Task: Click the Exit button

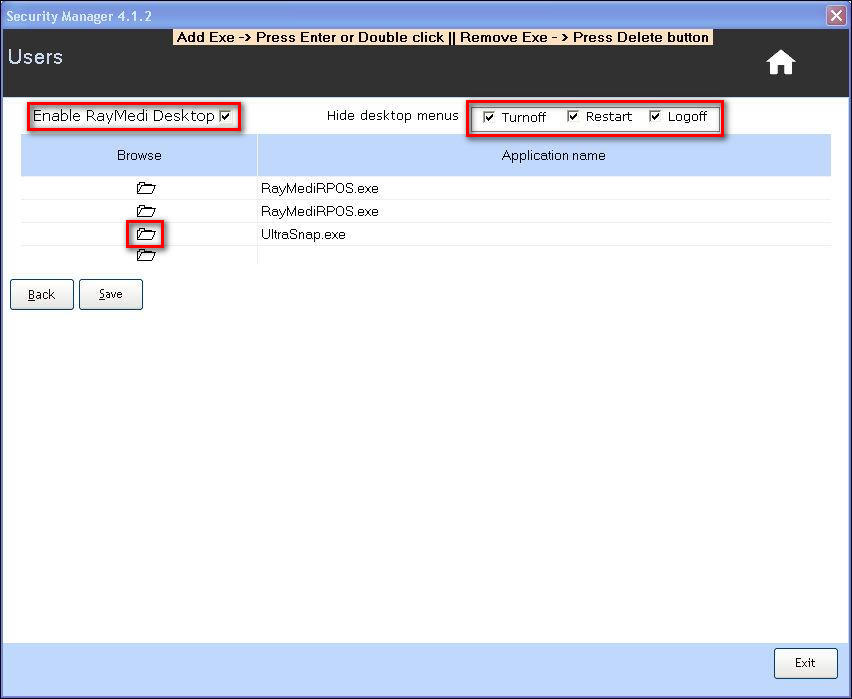Action: (805, 663)
